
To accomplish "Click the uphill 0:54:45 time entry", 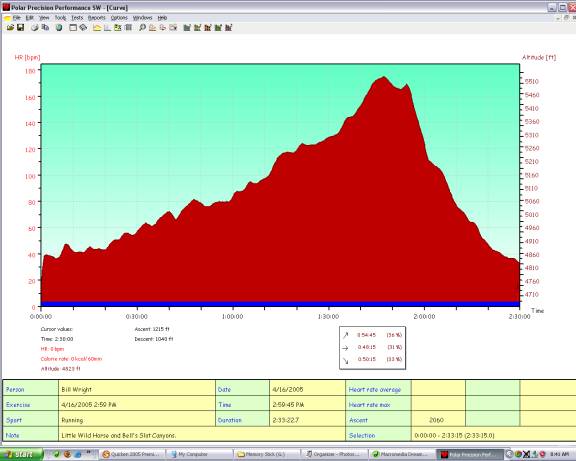I will [366, 335].
